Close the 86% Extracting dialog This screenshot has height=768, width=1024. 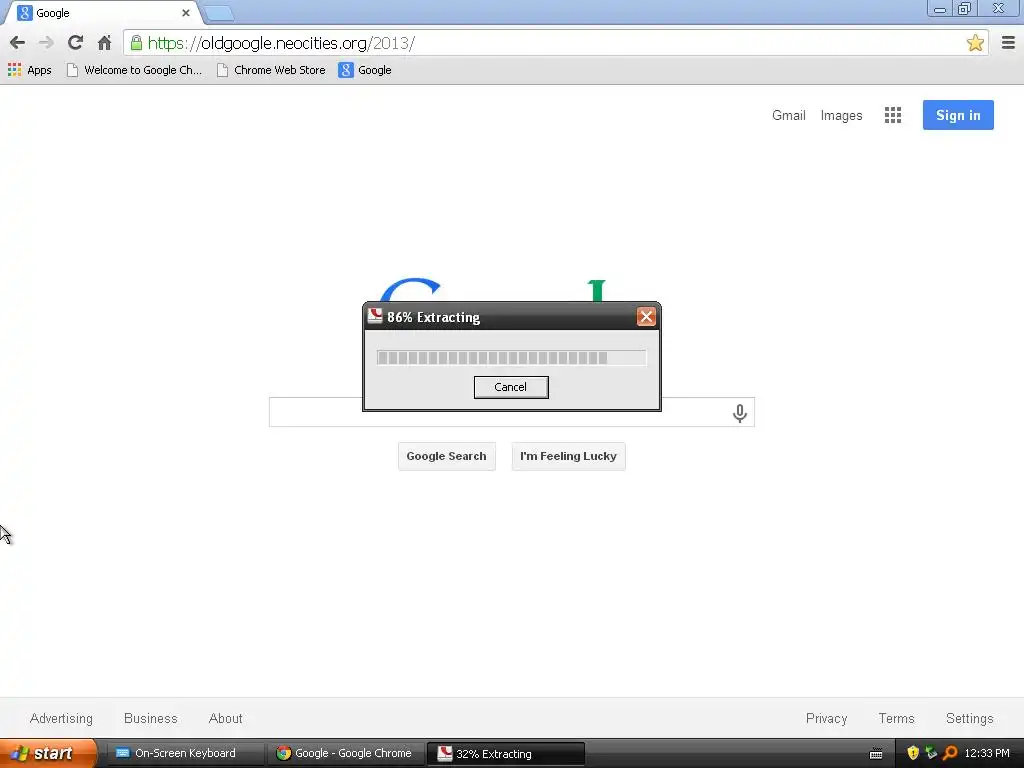(646, 317)
